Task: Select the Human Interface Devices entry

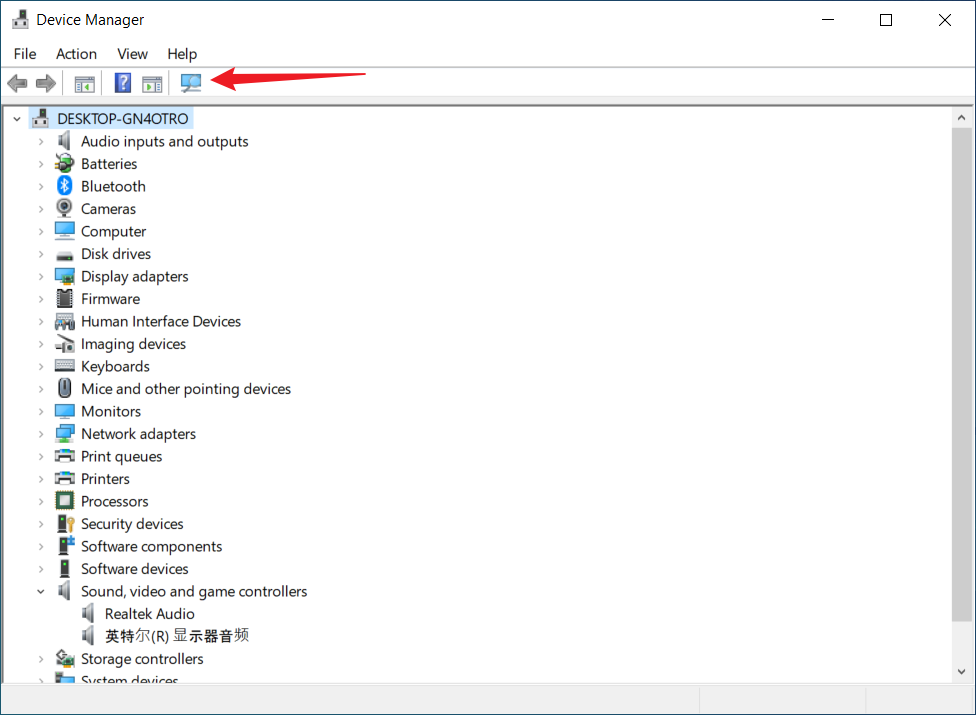Action: [161, 321]
